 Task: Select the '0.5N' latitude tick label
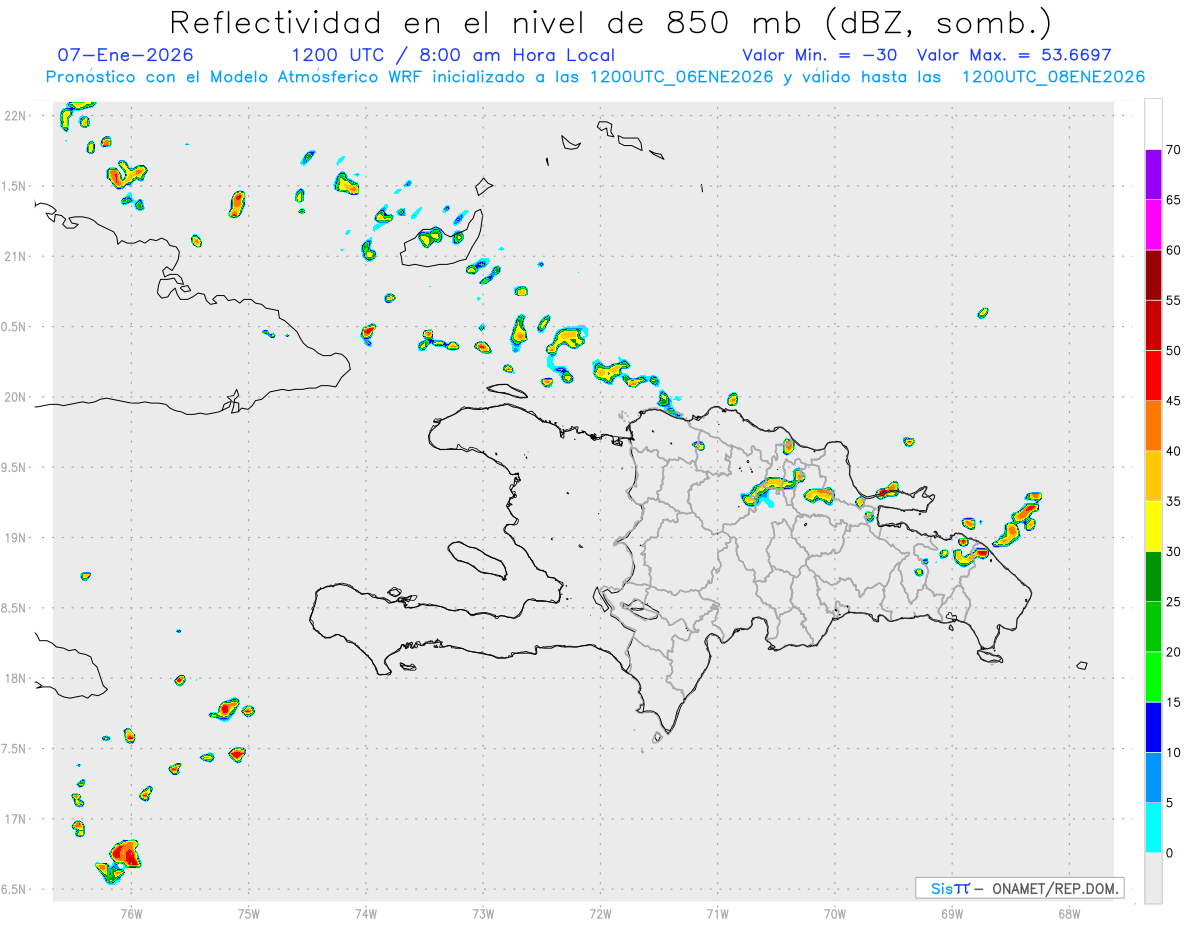pos(16,327)
